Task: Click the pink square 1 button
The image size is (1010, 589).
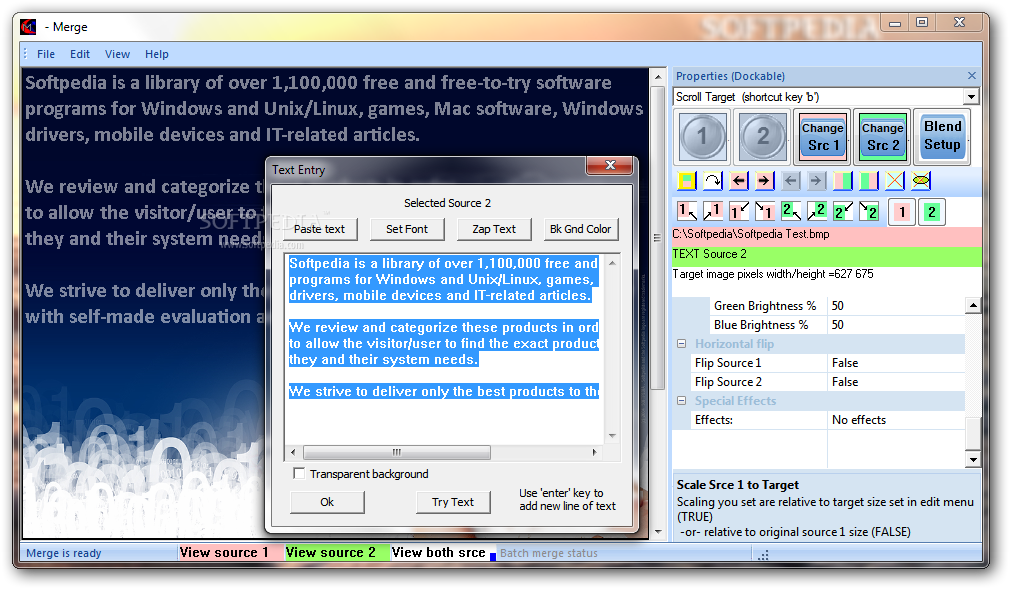Action: 902,212
